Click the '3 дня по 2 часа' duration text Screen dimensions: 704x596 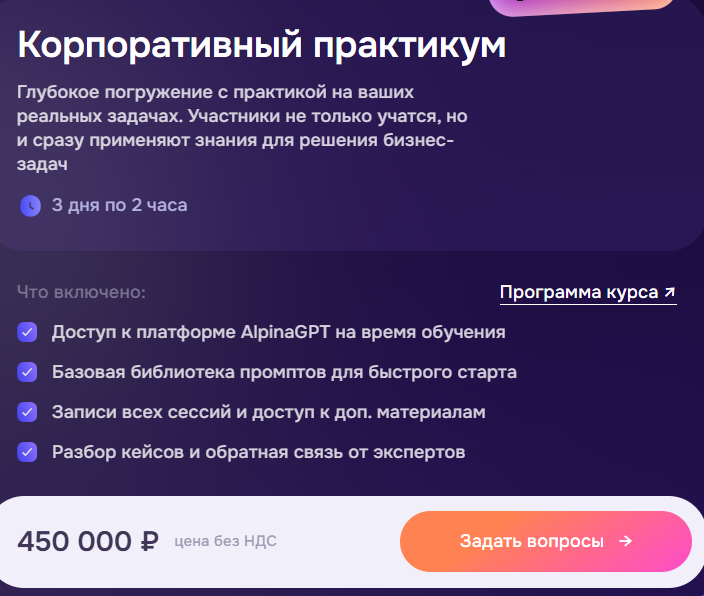click(119, 206)
